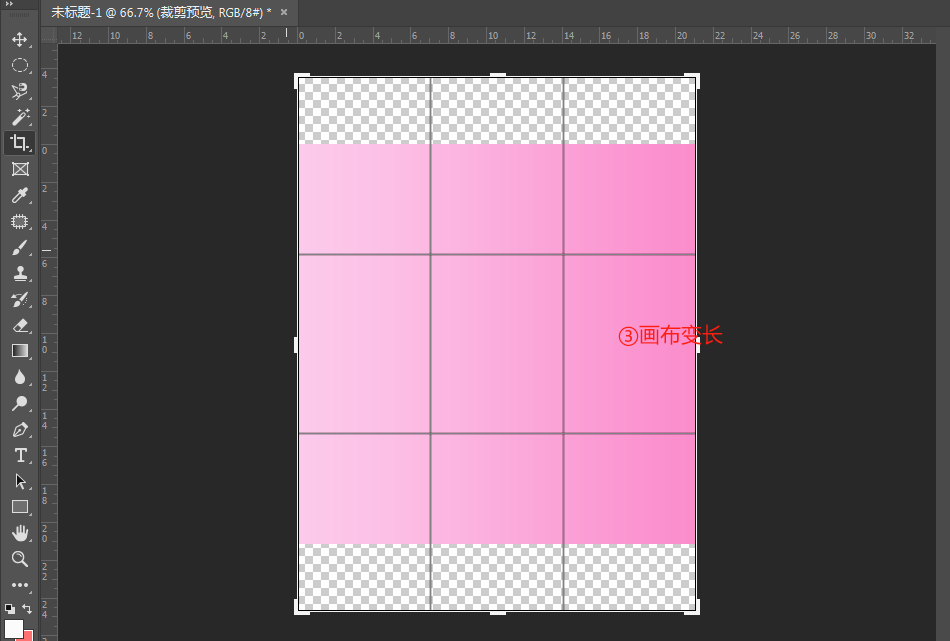The image size is (950, 641).
Task: Select the Pen tool
Action: tap(19, 429)
